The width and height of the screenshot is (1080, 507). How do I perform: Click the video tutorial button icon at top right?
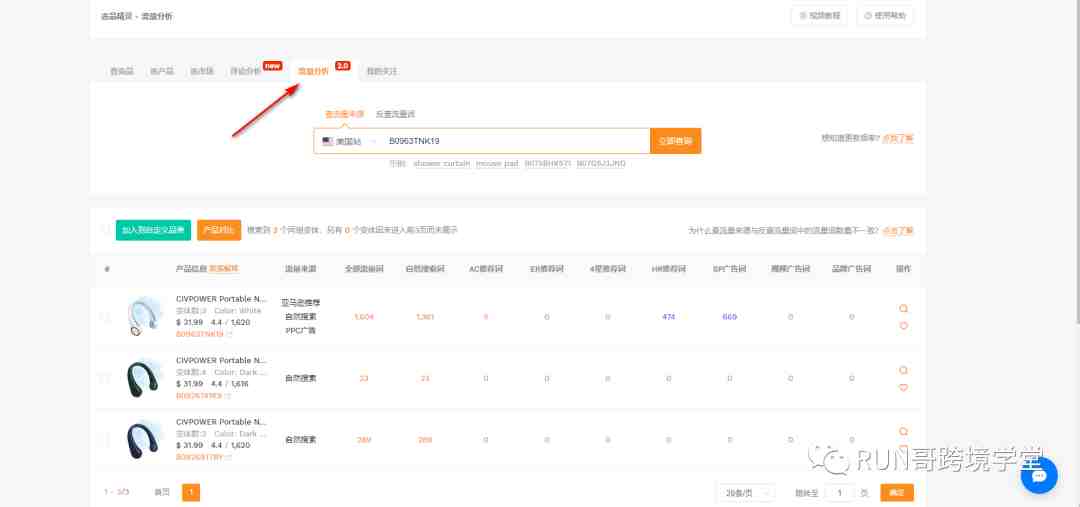pyautogui.click(x=801, y=15)
